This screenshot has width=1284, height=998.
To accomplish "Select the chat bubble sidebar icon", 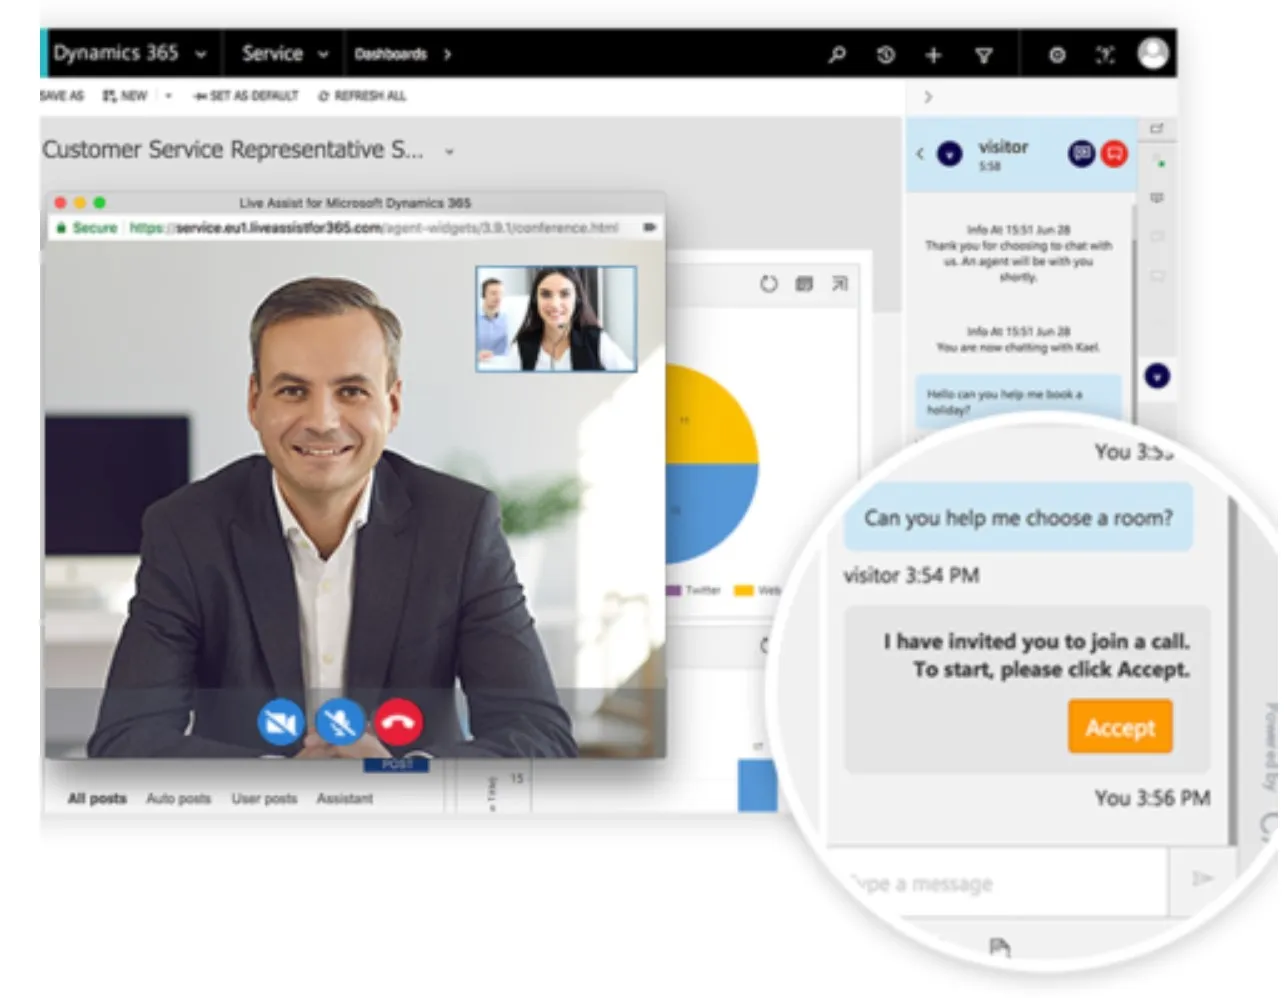I will tap(1158, 198).
